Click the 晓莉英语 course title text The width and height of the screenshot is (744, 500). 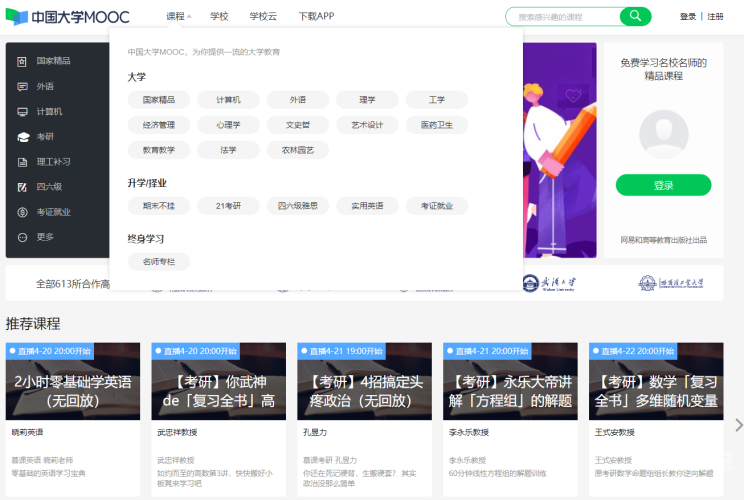click(x=28, y=432)
